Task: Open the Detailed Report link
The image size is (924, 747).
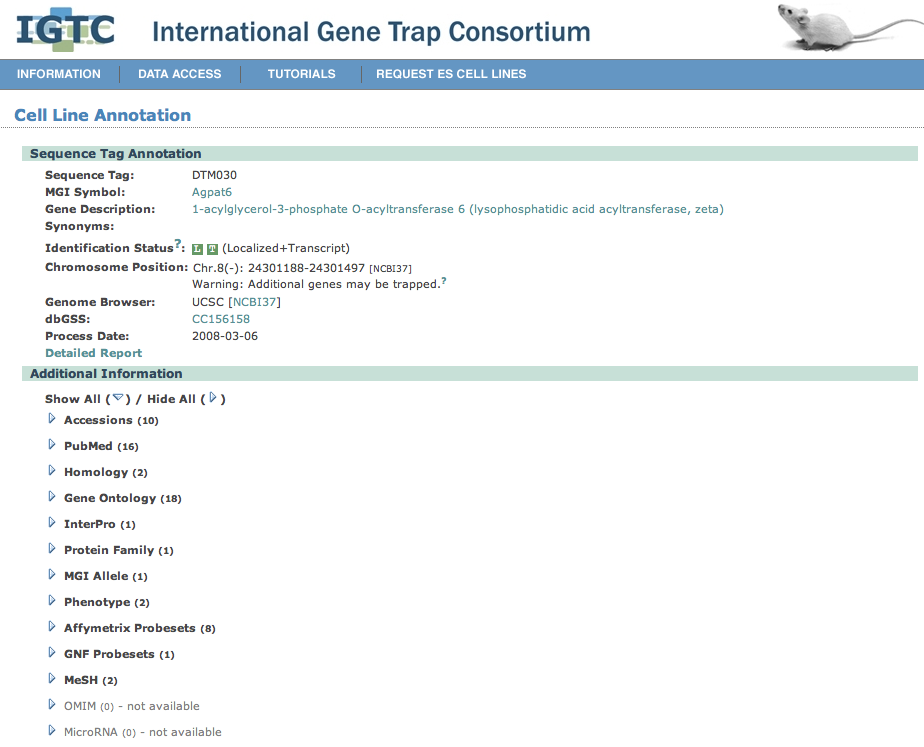Action: pos(93,353)
